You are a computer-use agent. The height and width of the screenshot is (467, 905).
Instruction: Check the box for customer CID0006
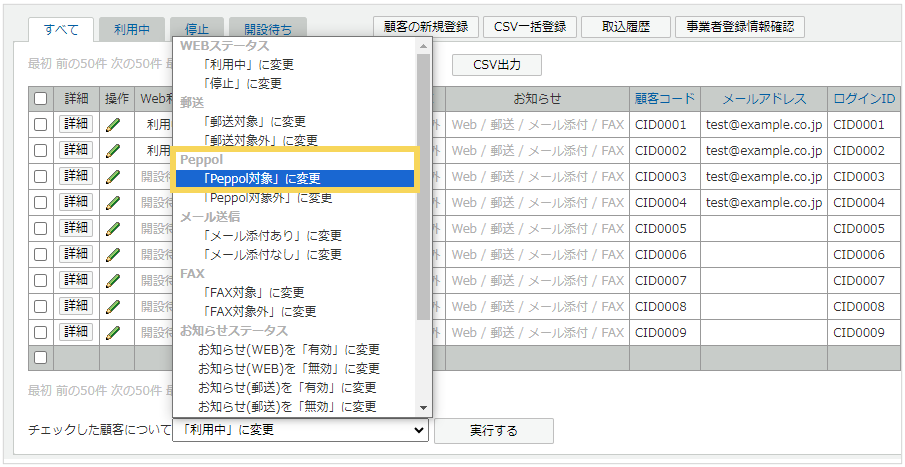(41, 255)
